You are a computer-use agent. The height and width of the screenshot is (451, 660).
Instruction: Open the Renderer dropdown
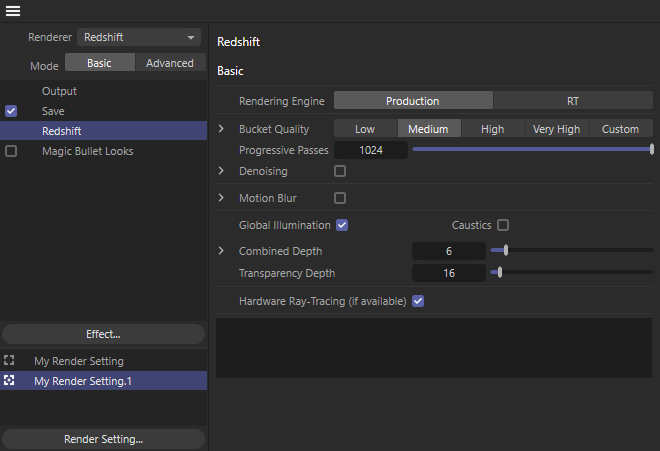[140, 37]
